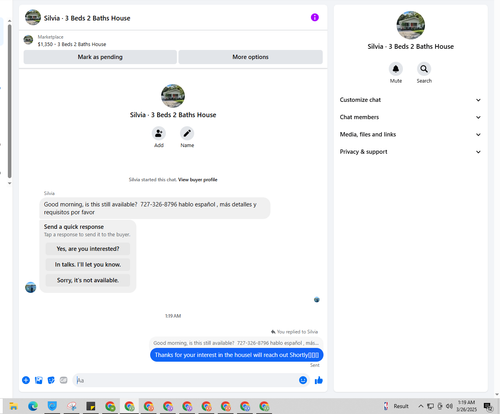
Task: Launch Microsoft Edge from the taskbar
Action: pyautogui.click(x=33, y=406)
